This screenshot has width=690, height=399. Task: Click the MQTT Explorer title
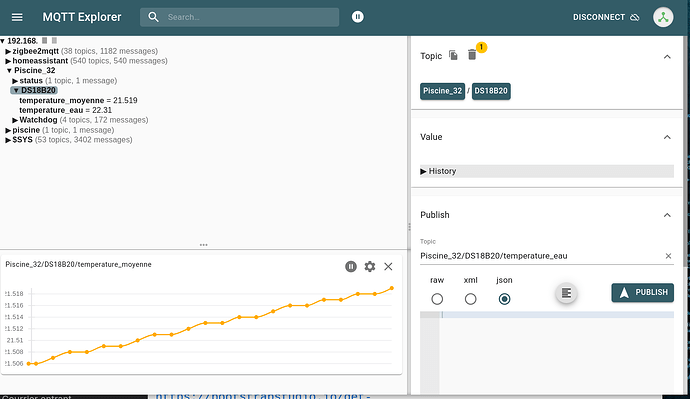(x=82, y=17)
